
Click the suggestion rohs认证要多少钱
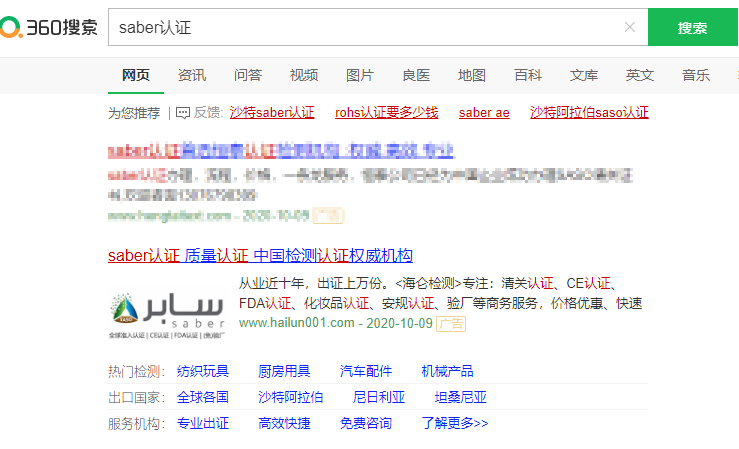386,112
